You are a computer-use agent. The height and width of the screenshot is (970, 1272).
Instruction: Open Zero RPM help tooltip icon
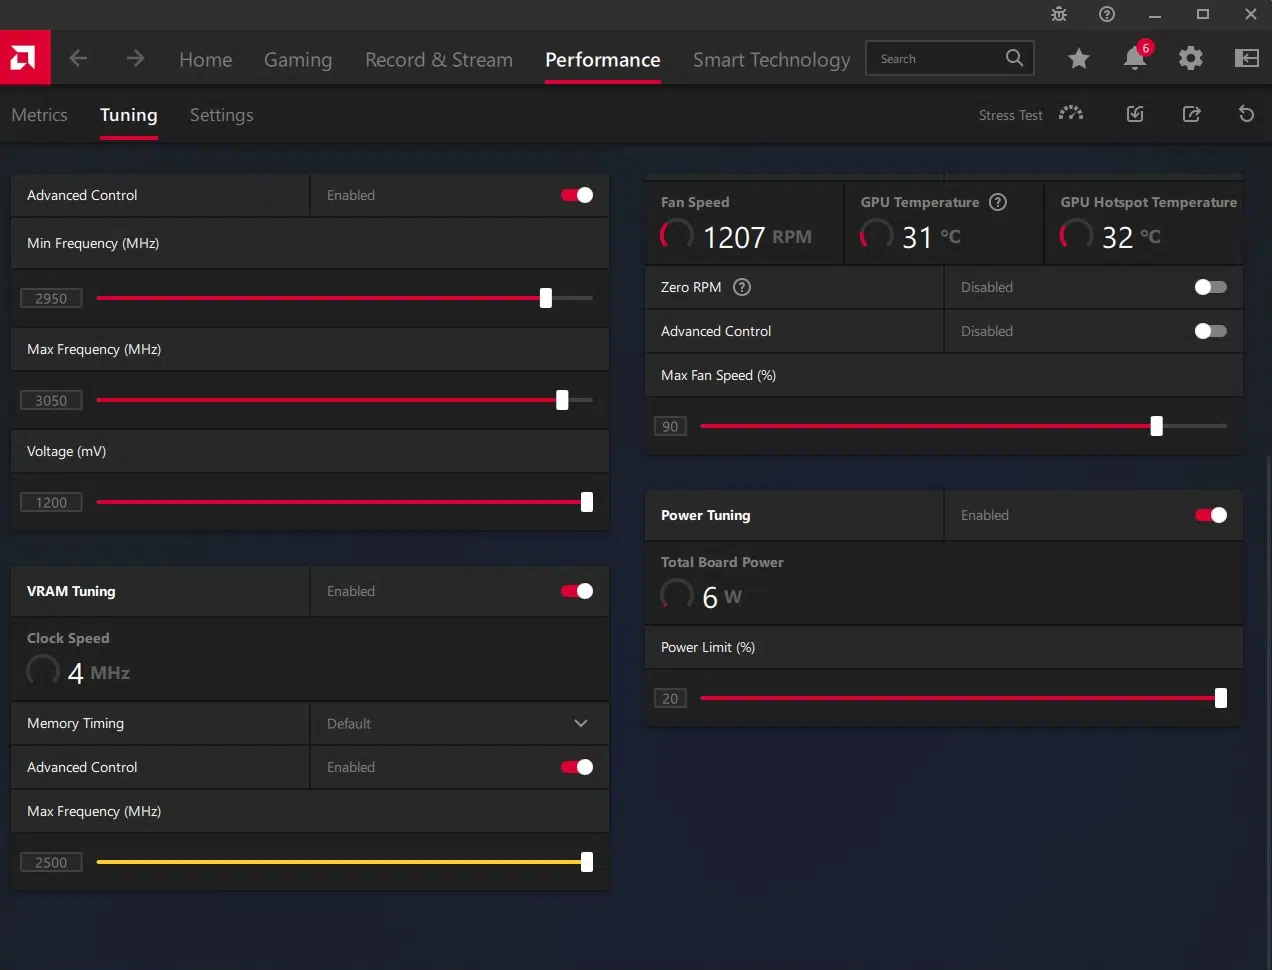742,287
